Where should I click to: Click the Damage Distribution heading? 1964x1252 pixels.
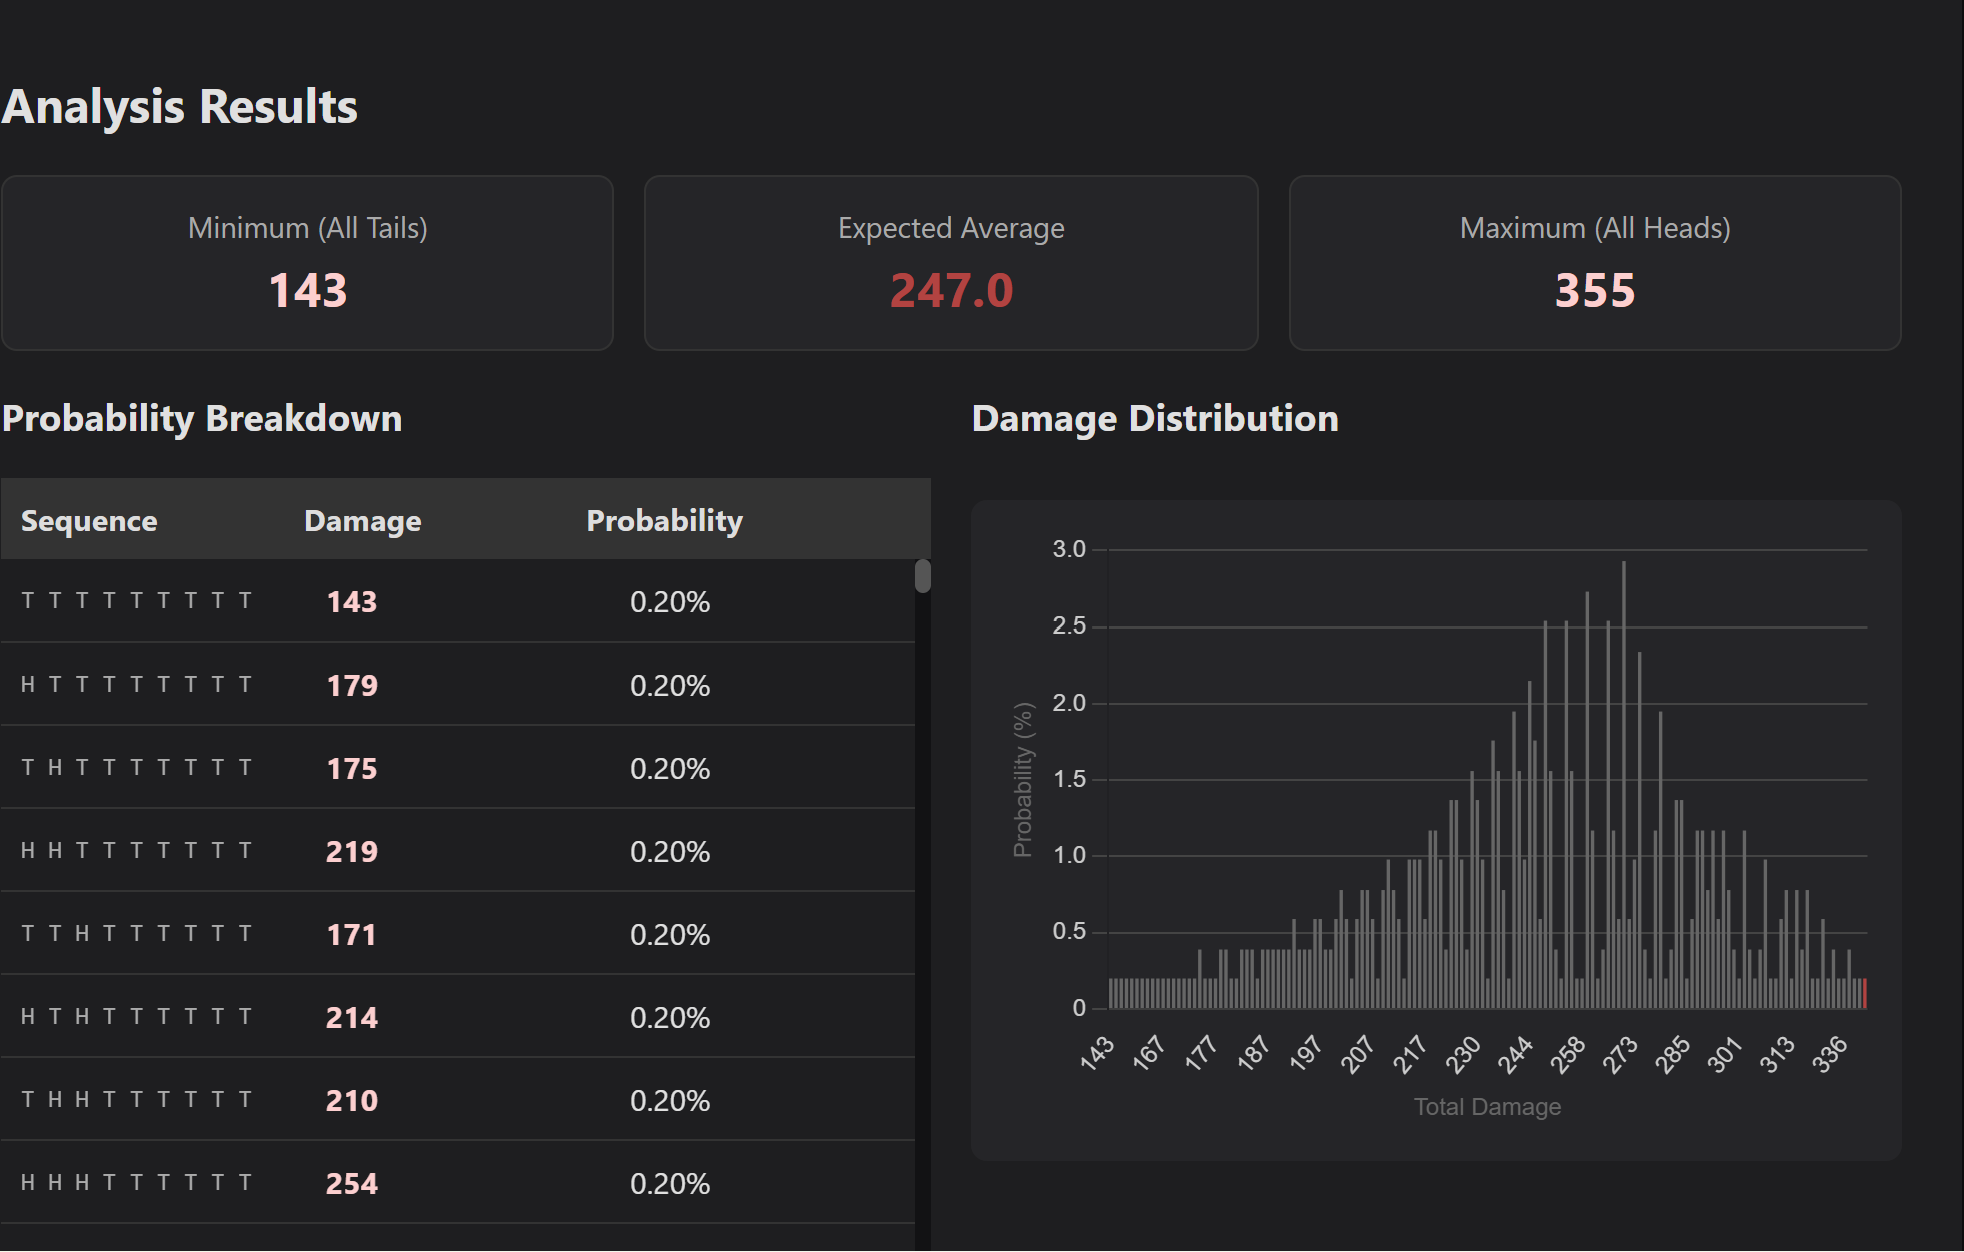[1154, 418]
